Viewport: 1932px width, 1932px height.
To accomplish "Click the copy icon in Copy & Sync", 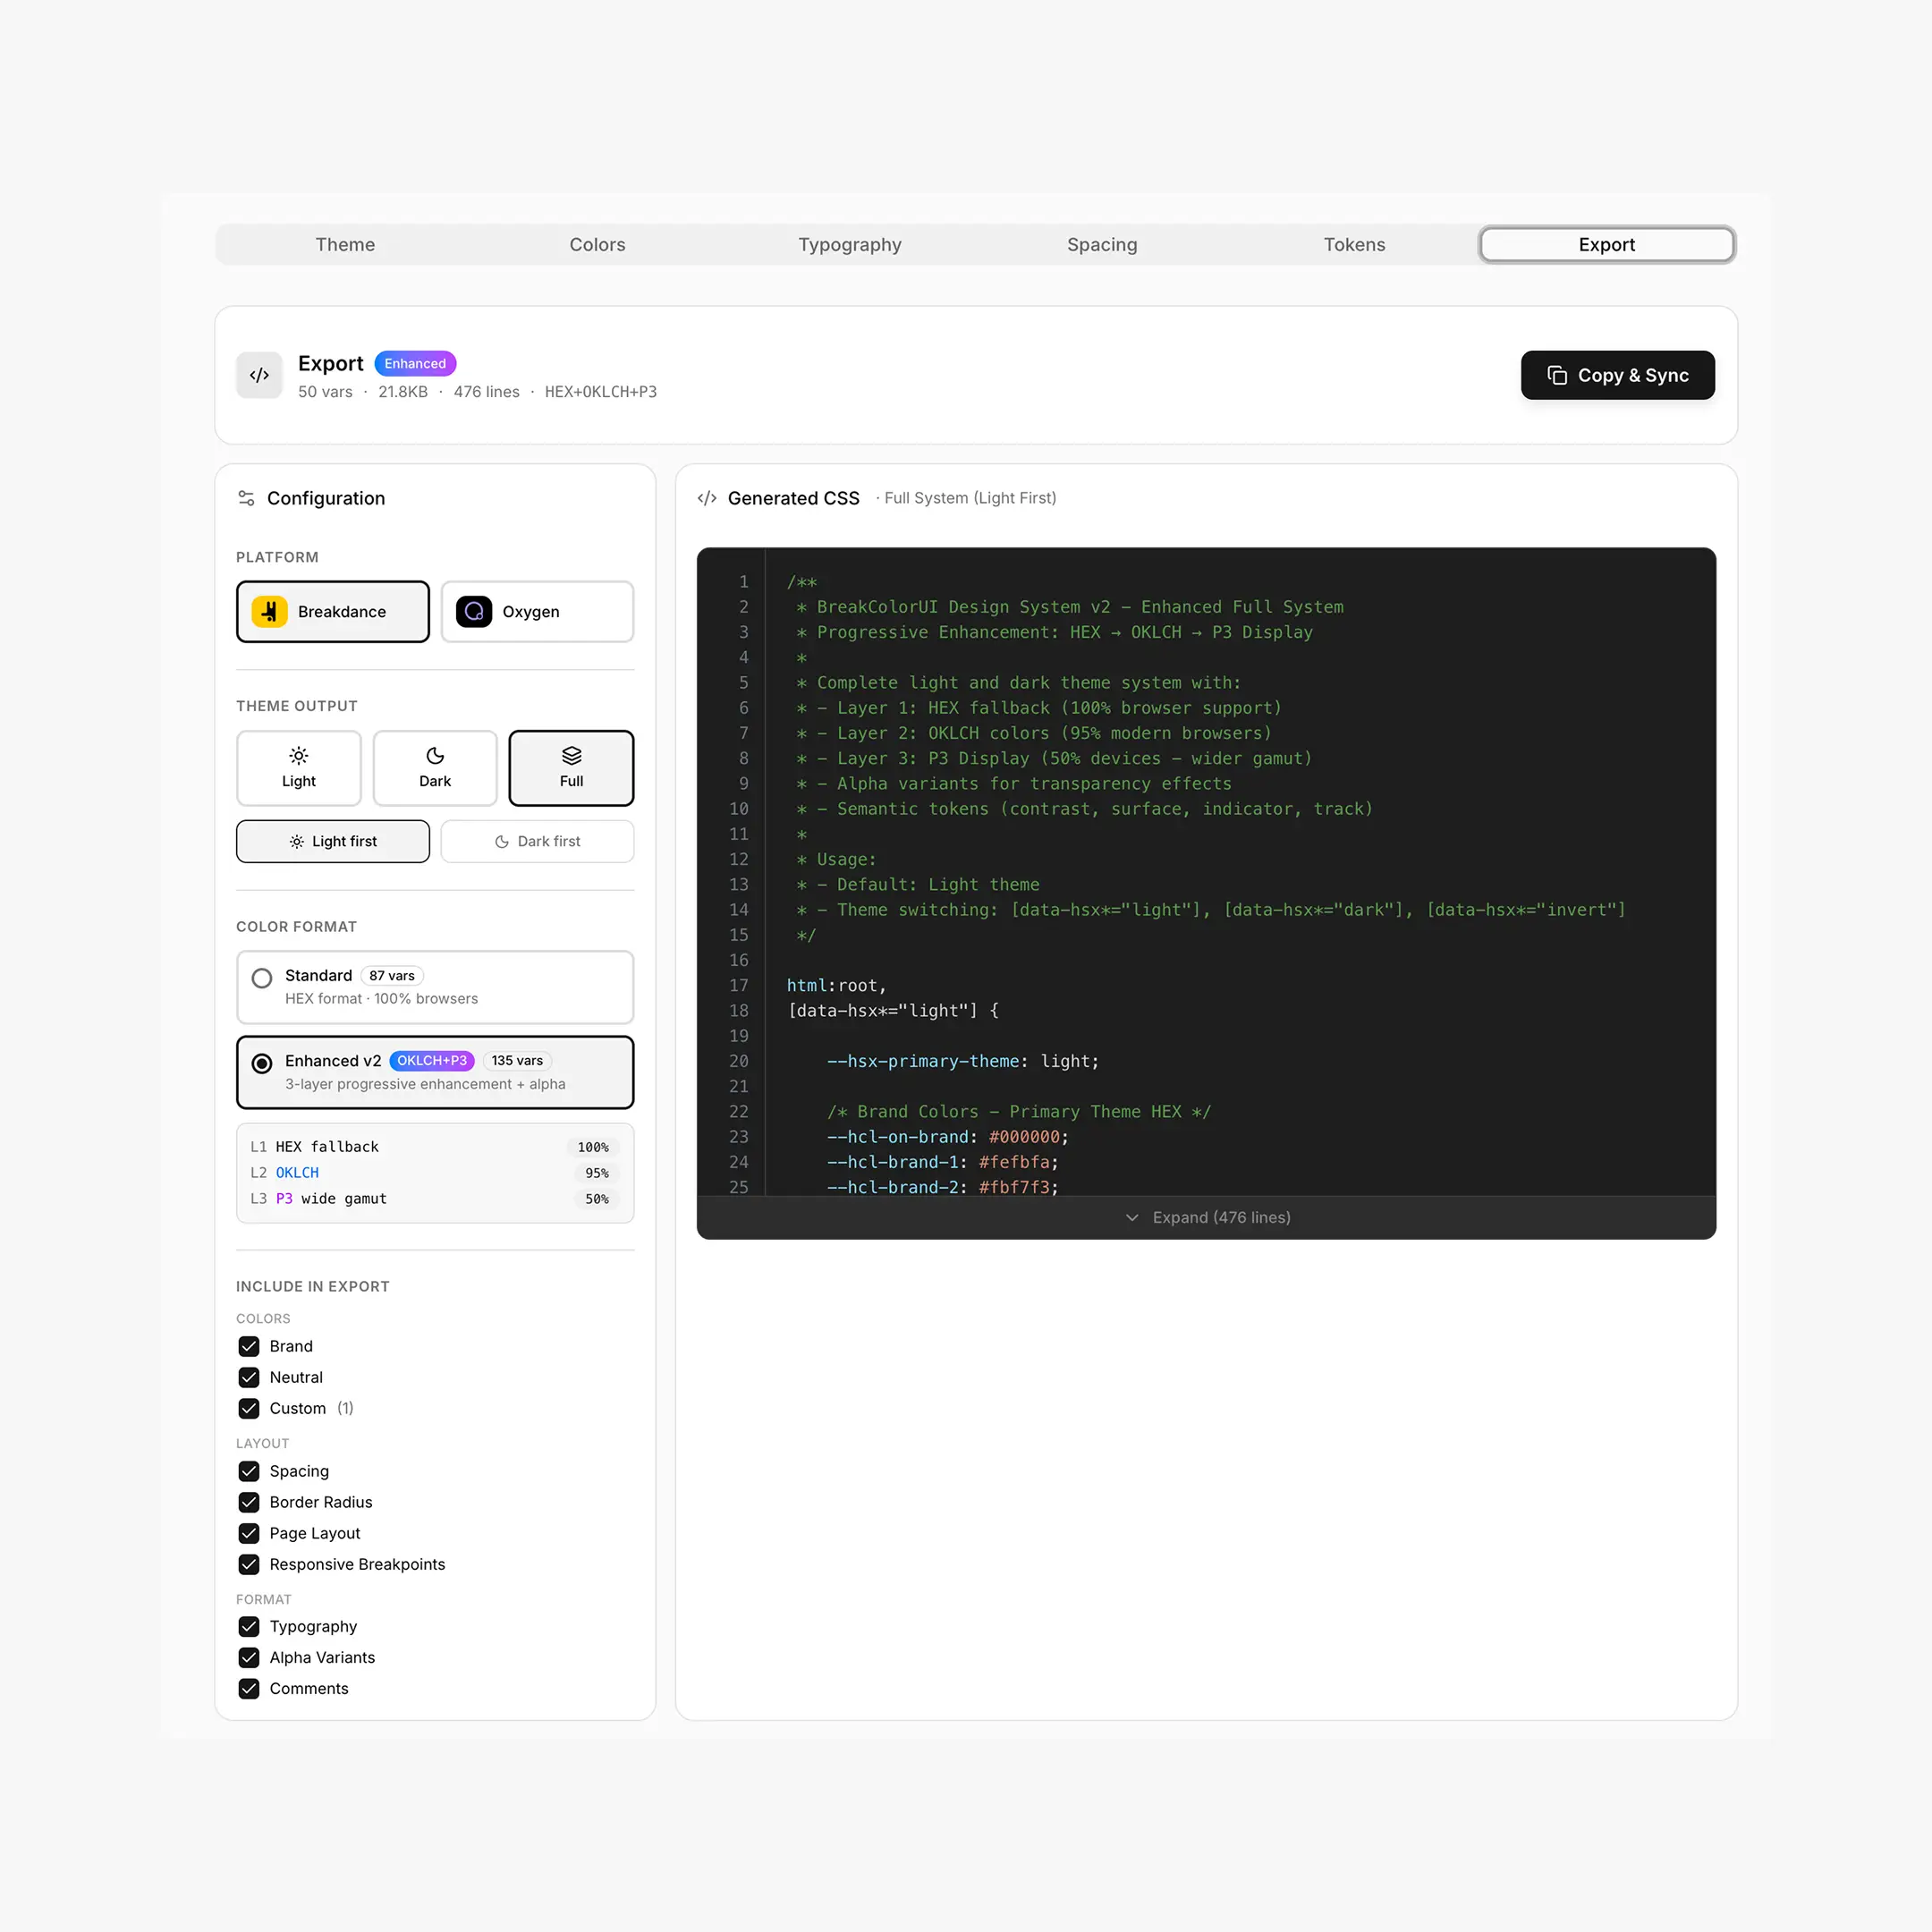I will (x=1557, y=375).
